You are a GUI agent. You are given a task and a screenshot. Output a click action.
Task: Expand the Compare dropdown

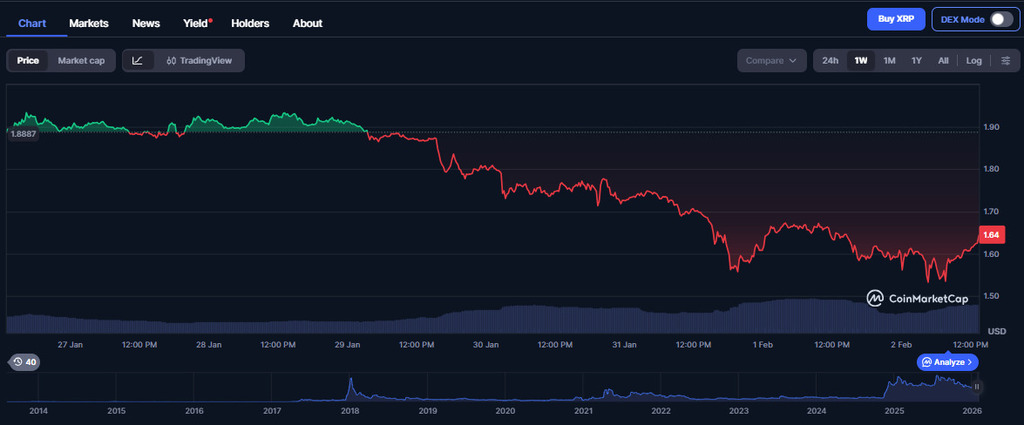click(771, 61)
